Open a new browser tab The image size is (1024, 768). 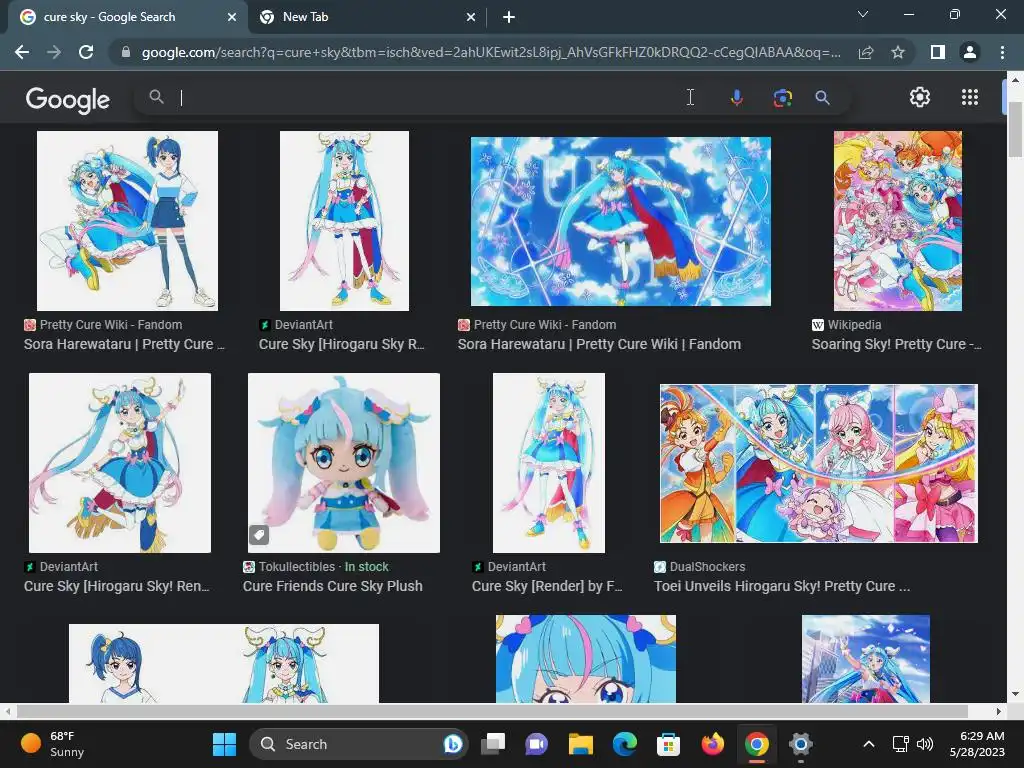coord(509,18)
